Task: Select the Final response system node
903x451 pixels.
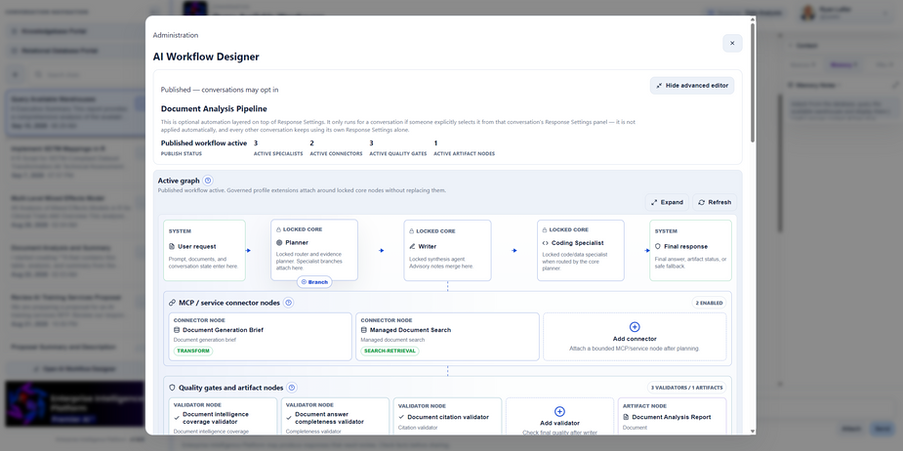Action: (x=690, y=250)
